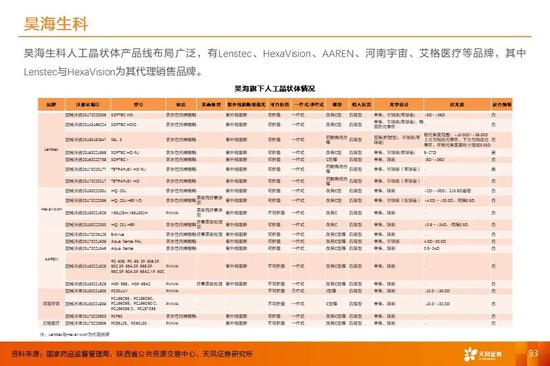Click the 天风证券 logo in footer

(x=483, y=354)
